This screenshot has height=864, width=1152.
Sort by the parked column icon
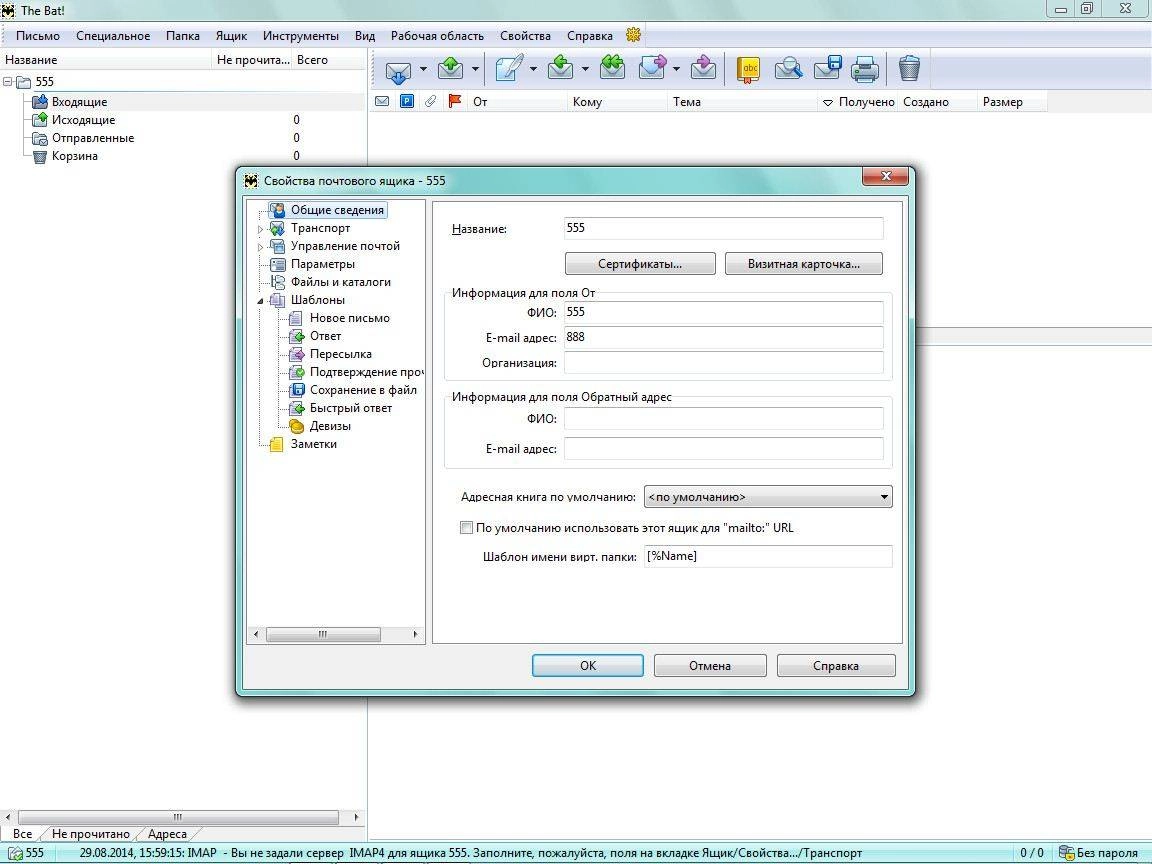(x=406, y=101)
